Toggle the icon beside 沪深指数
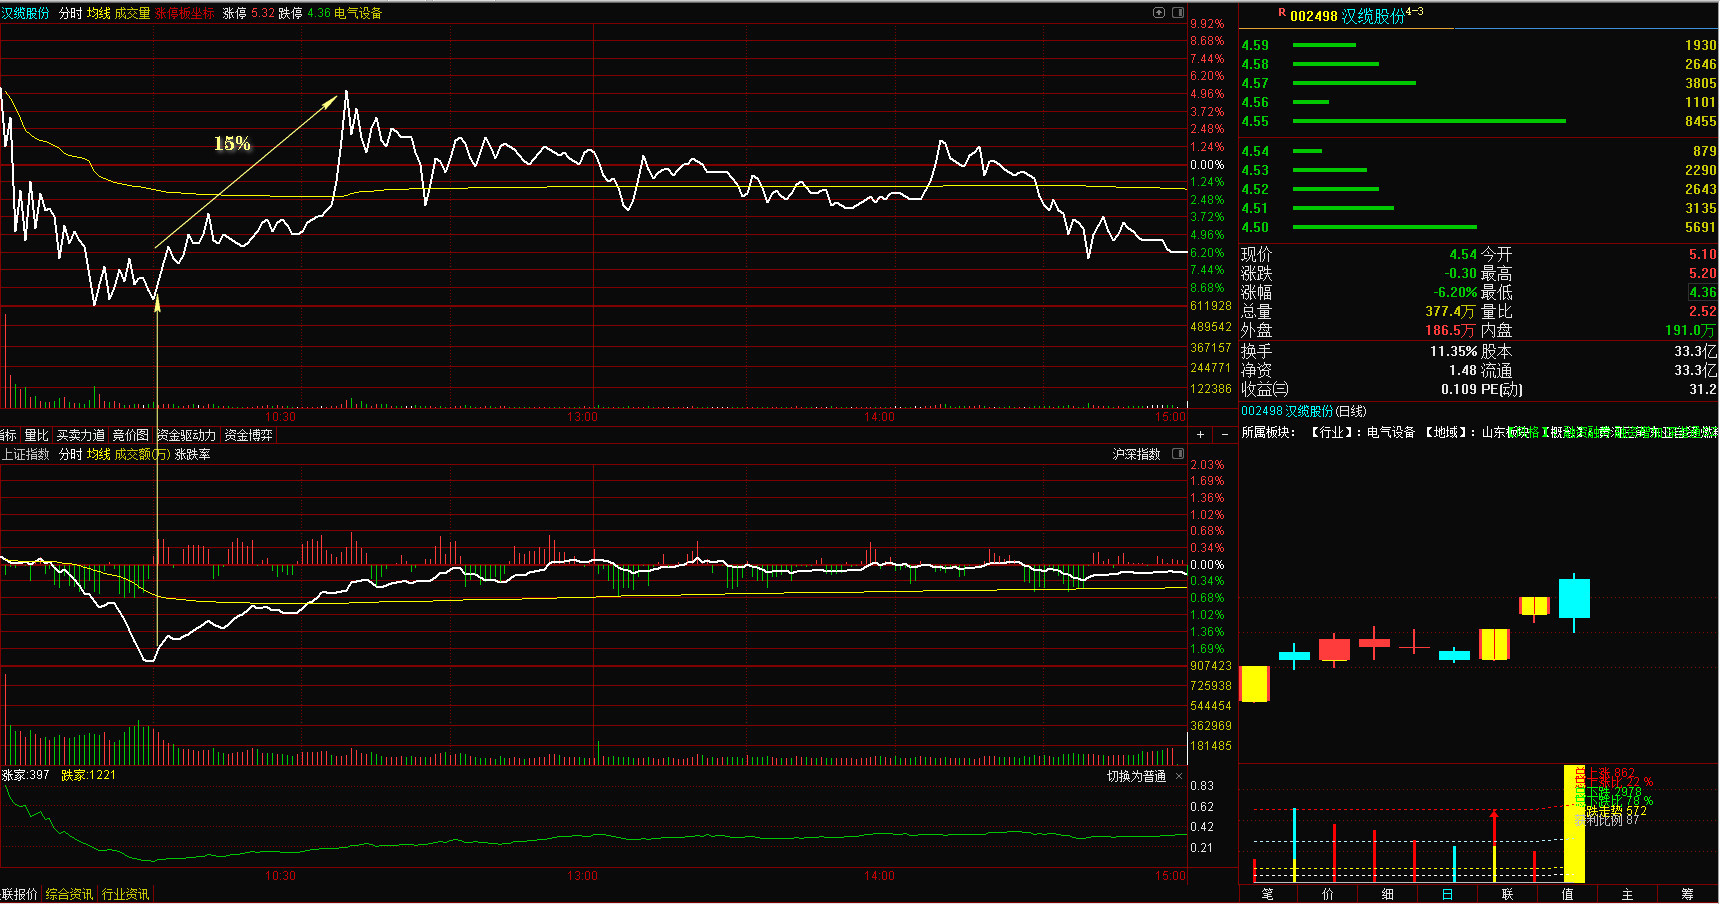Viewport: 1720px width, 904px height. pyautogui.click(x=1178, y=454)
